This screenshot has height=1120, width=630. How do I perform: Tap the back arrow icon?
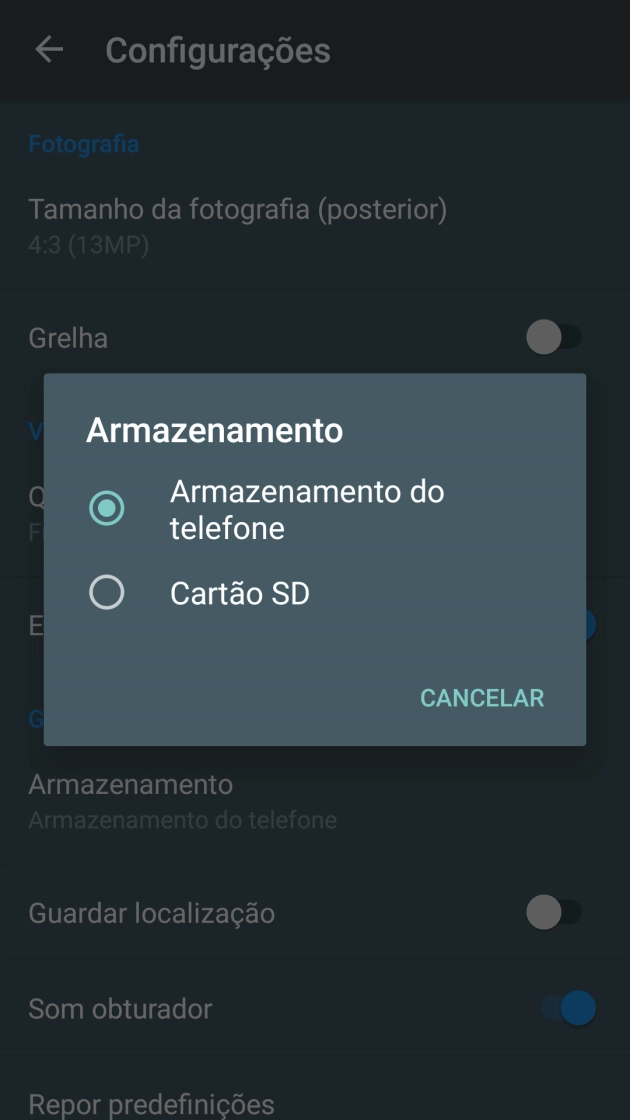47,51
